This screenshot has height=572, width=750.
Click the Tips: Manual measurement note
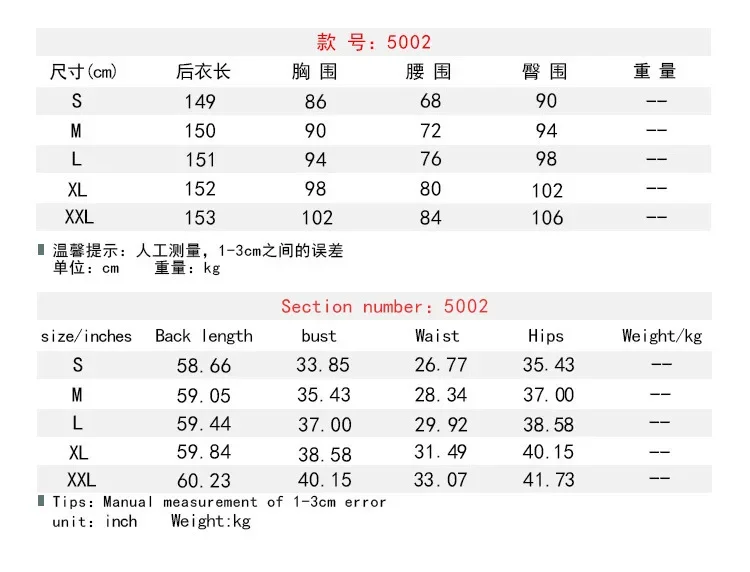pyautogui.click(x=219, y=502)
